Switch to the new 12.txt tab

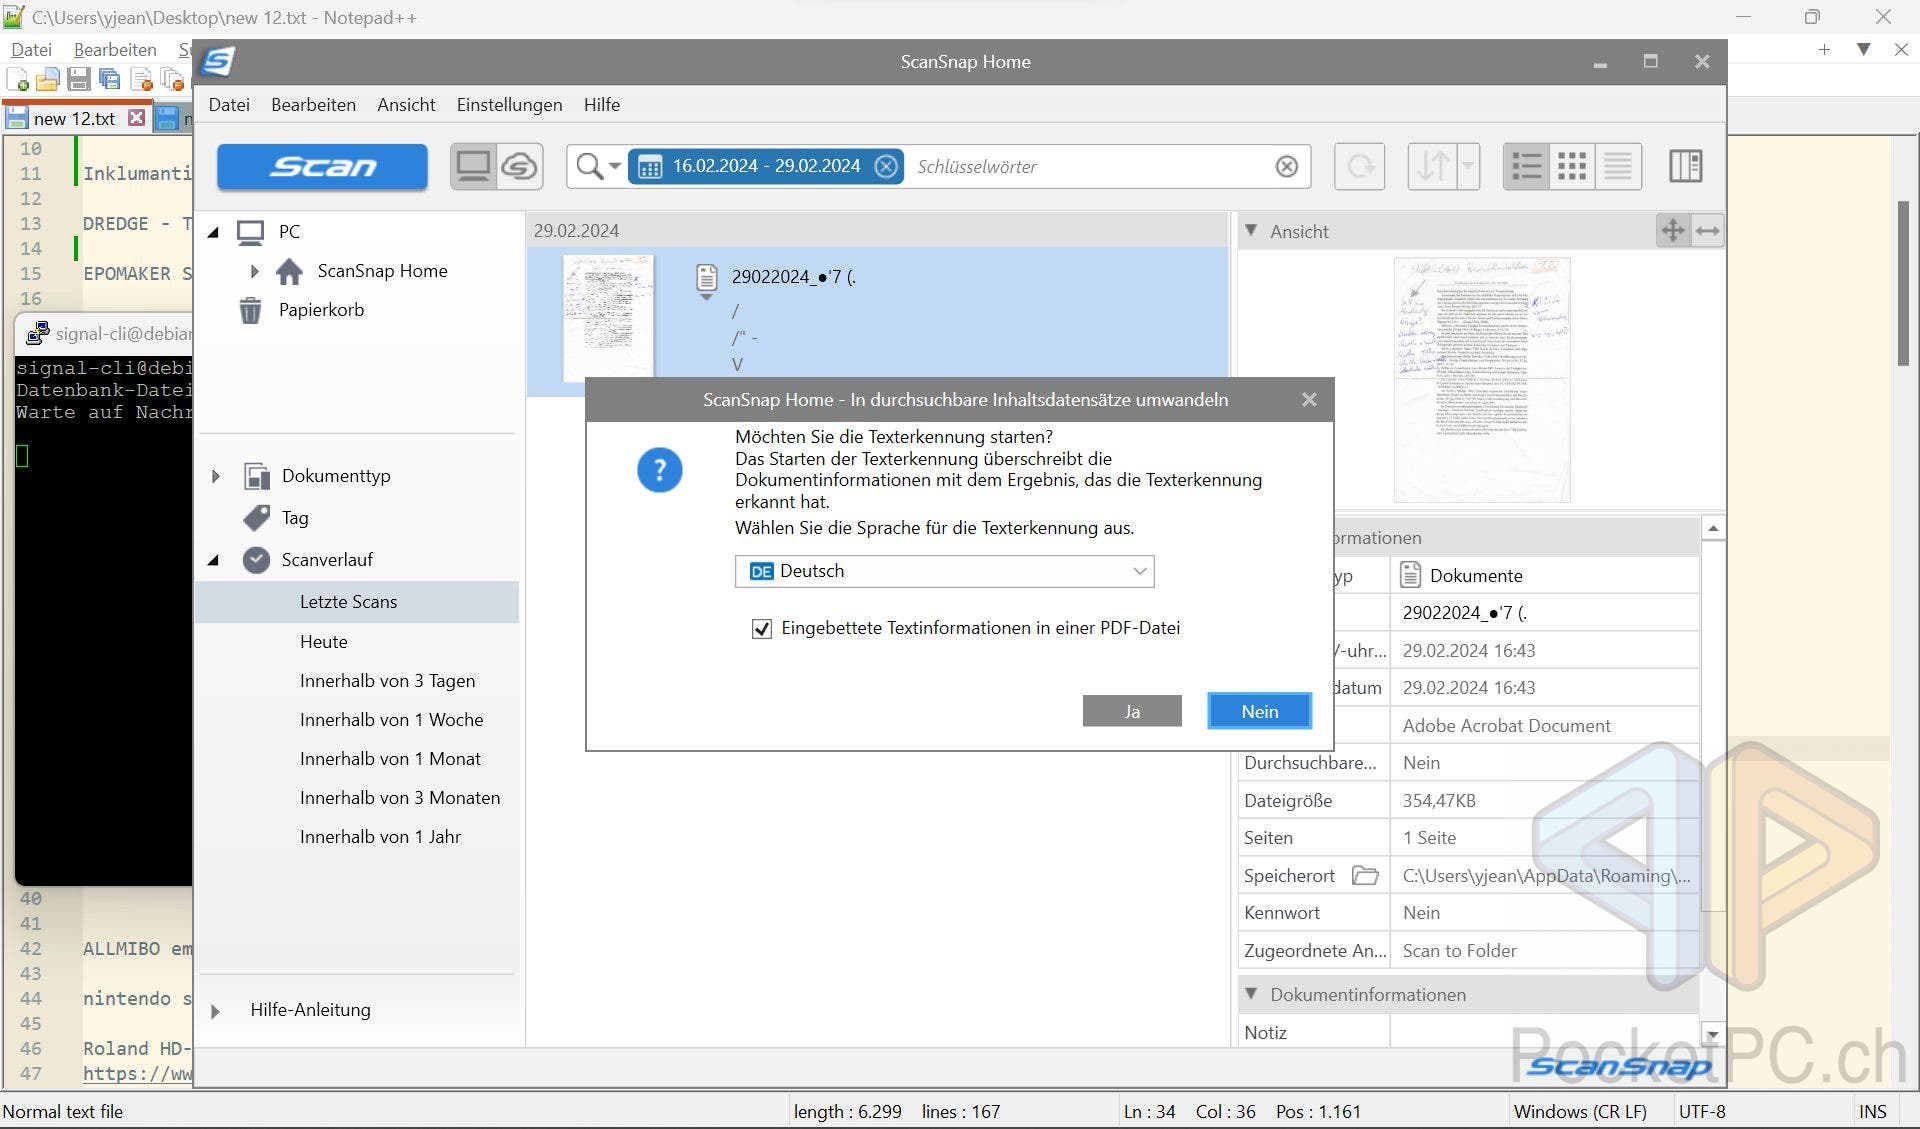point(75,118)
